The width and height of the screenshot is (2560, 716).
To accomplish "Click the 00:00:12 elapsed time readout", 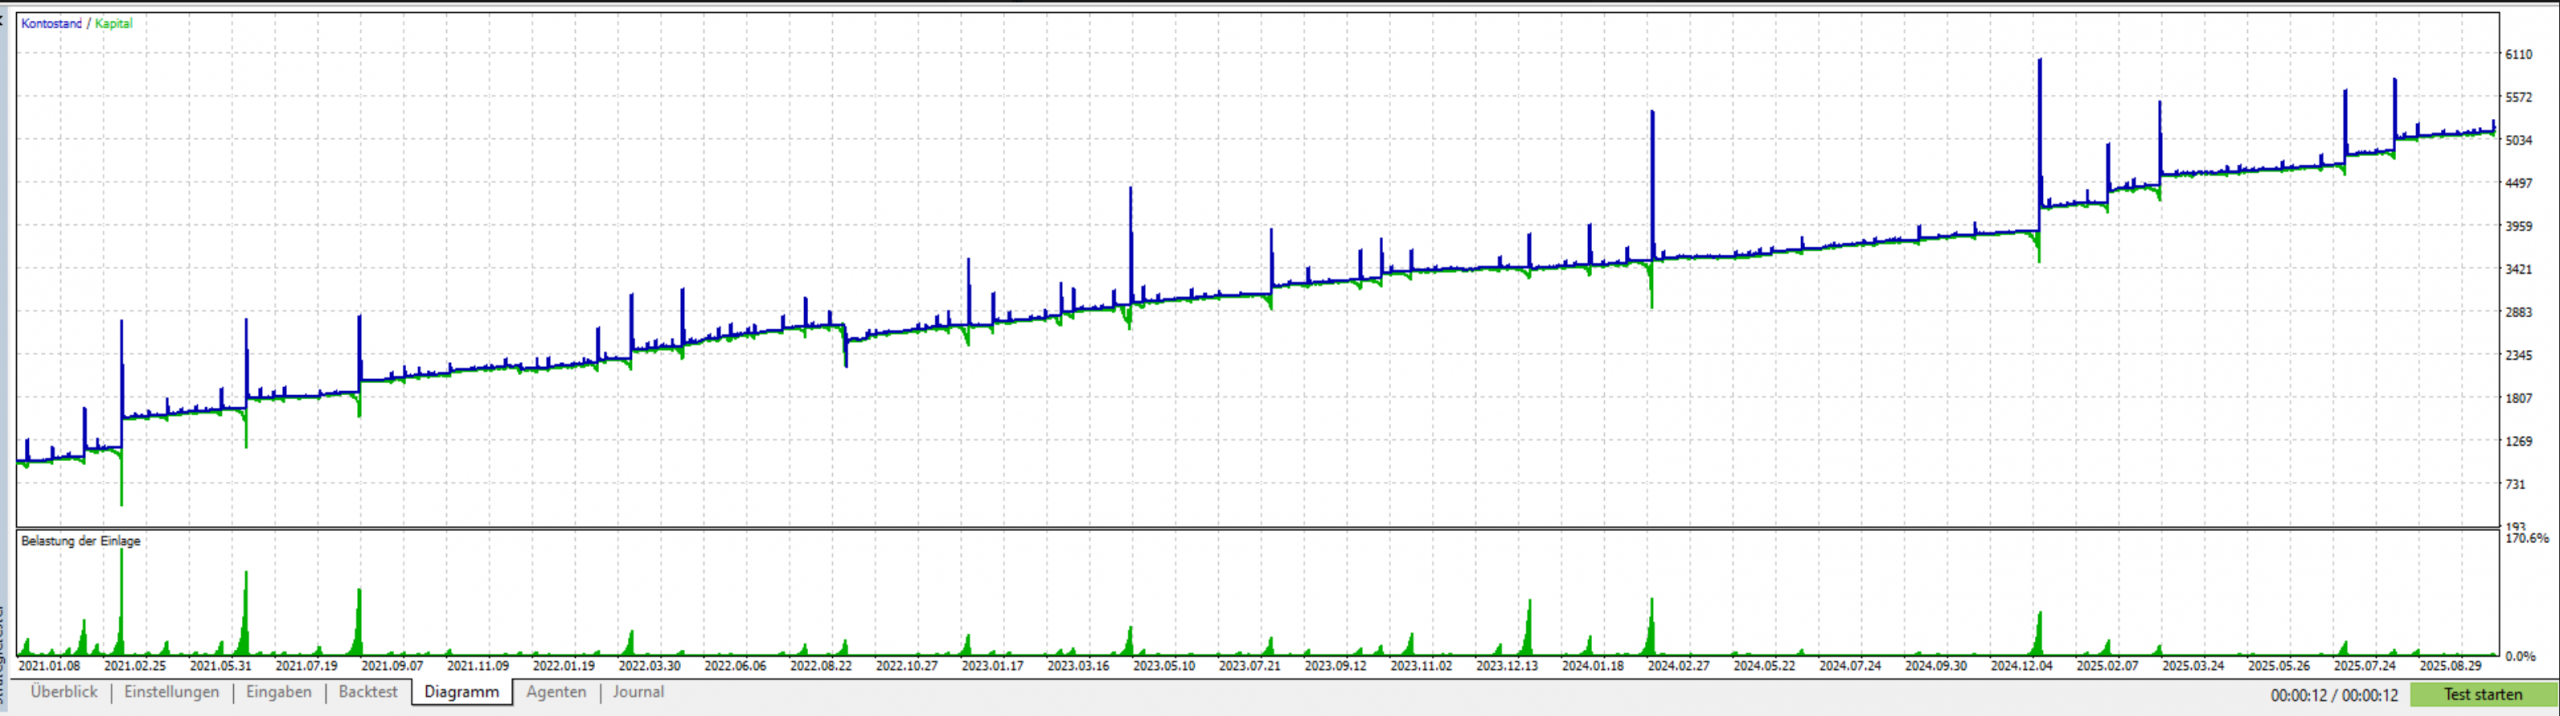I will tap(2298, 695).
